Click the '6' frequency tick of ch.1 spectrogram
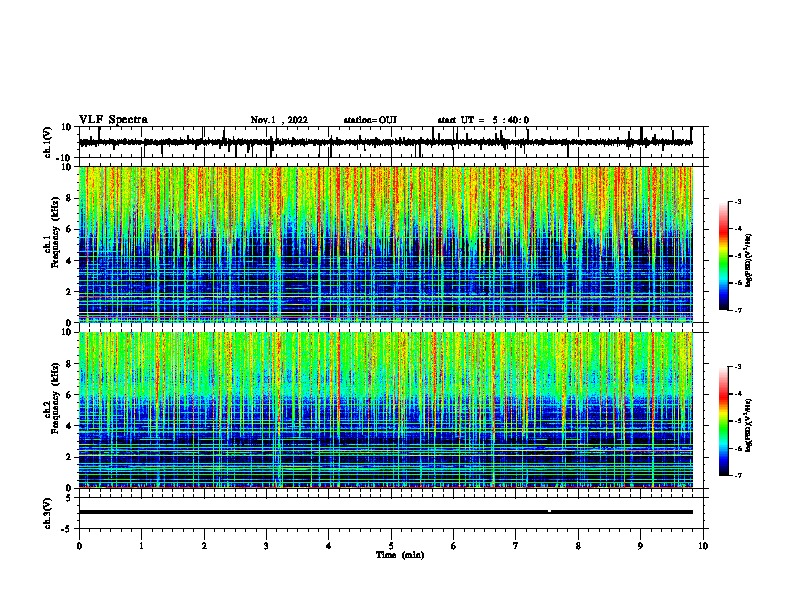792x612 pixels. 69,229
